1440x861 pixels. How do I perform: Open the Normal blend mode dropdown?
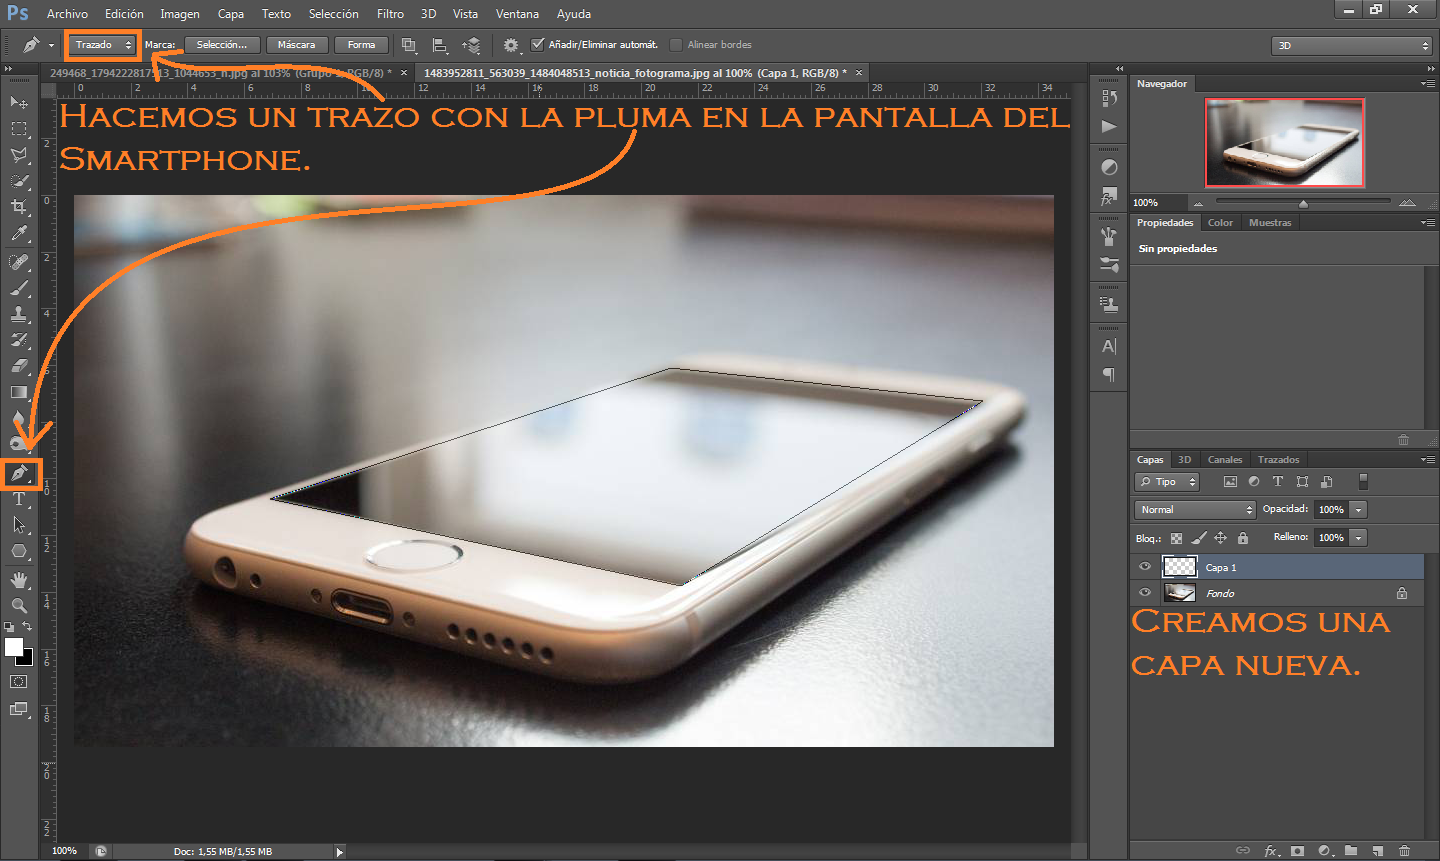point(1195,510)
